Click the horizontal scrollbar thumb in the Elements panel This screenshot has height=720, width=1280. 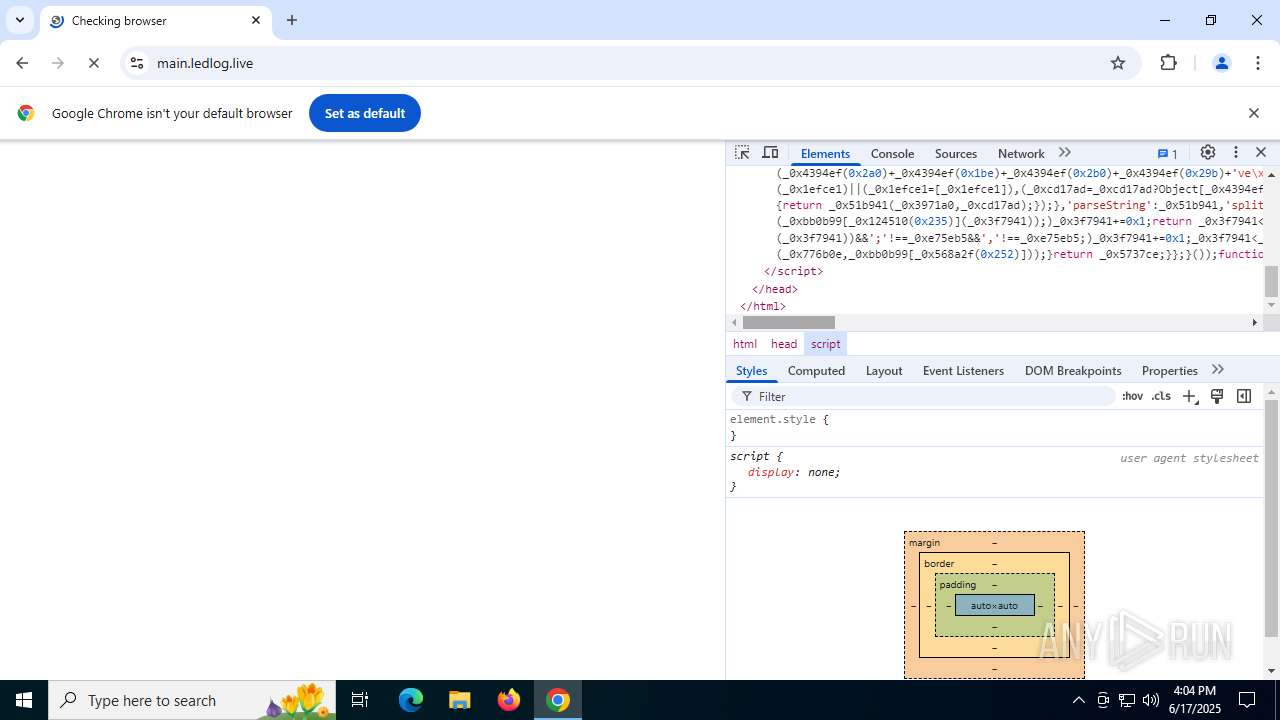(x=789, y=322)
